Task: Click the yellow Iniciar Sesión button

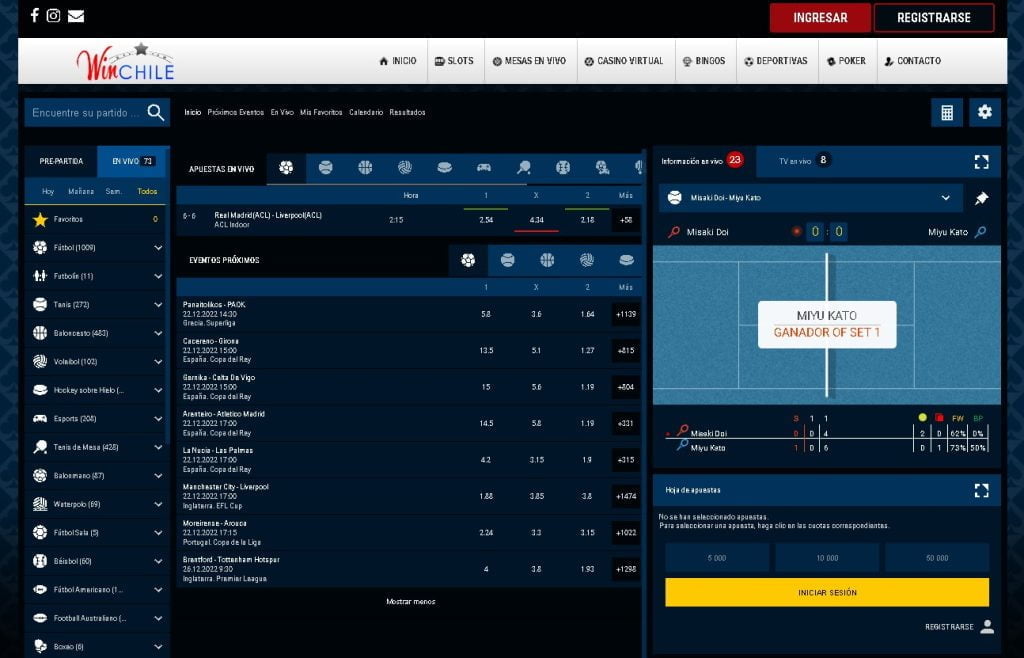Action: point(827,593)
